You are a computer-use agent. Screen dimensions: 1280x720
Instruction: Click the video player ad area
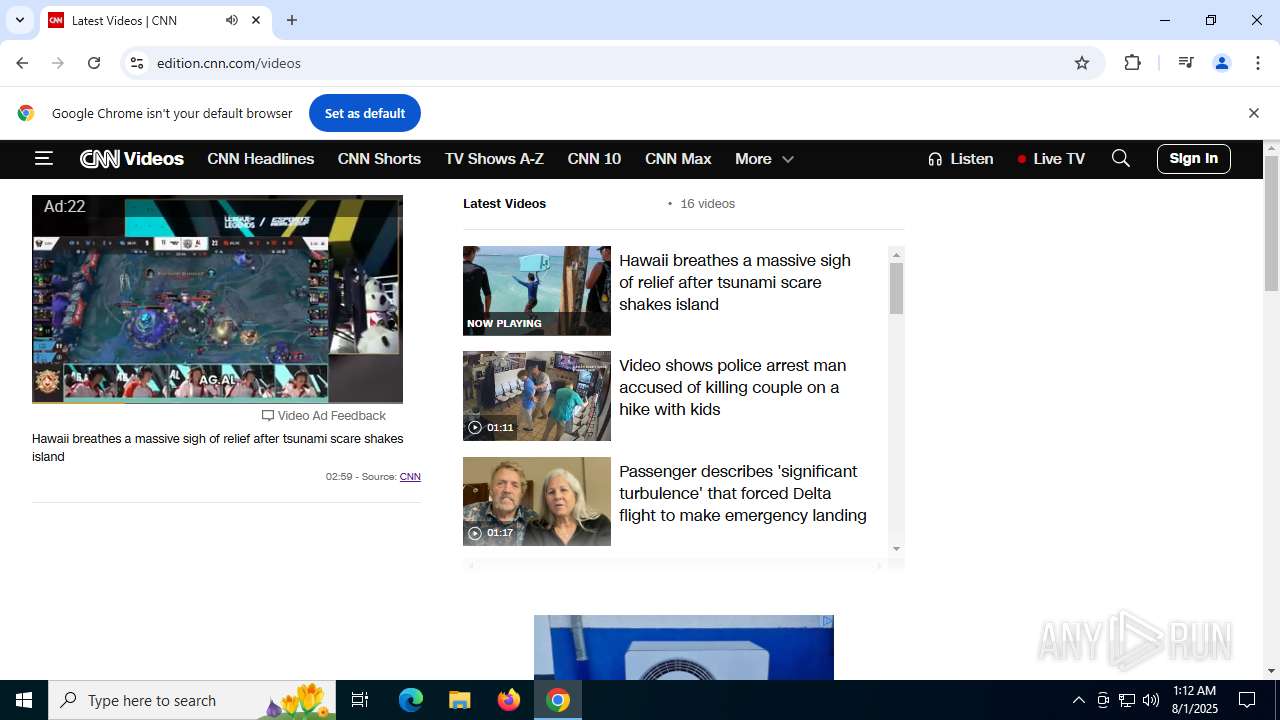(217, 299)
